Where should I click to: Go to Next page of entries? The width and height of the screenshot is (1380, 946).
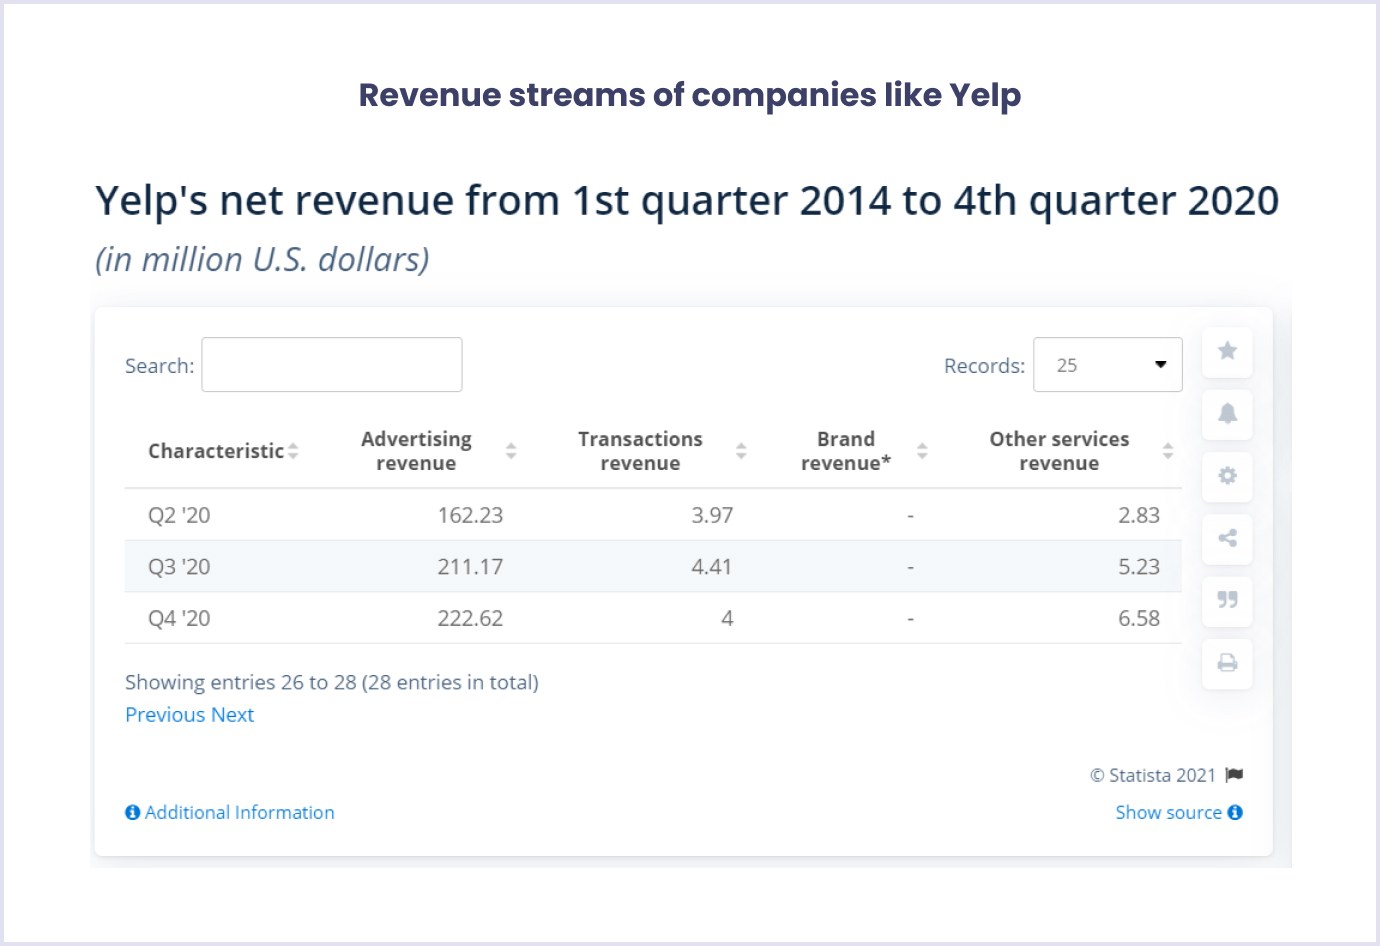point(232,715)
